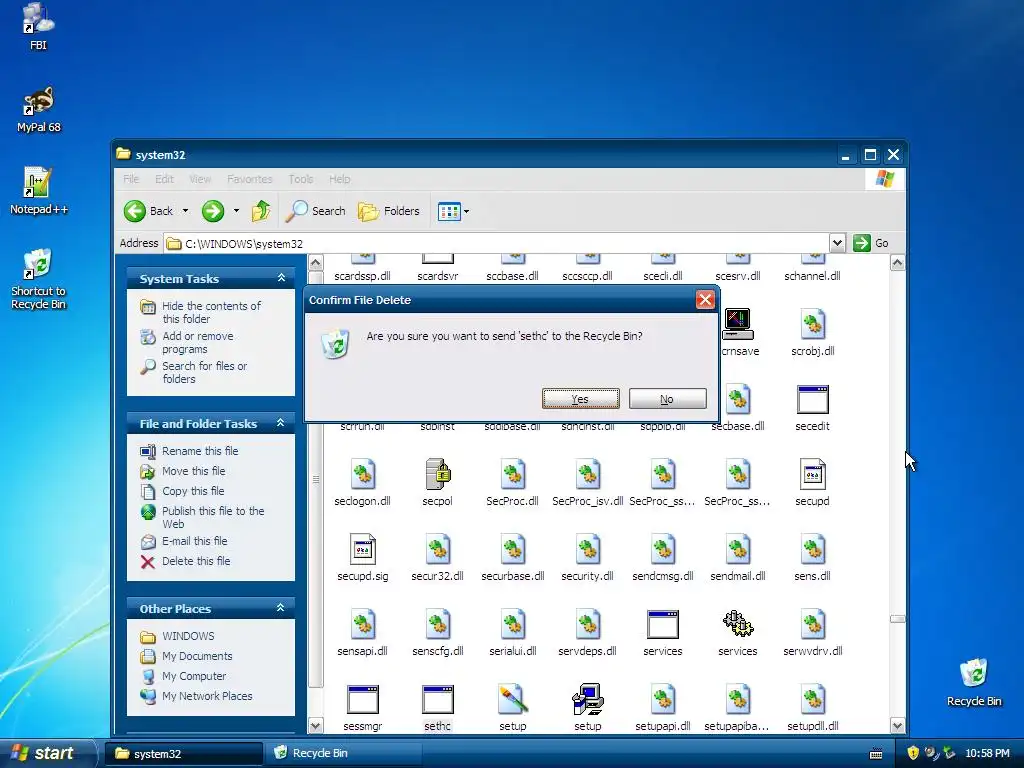Screen dimensions: 1024x768
Task: Toggle the Folders pane
Action: tap(389, 211)
